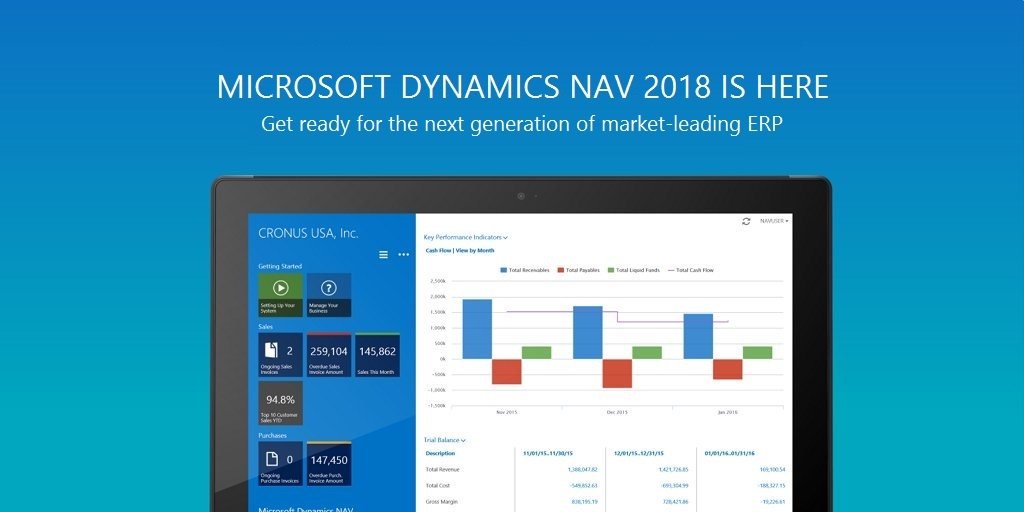The width and height of the screenshot is (1024, 512).
Task: Open the Top 10 Customer Sales YTD tile
Action: point(280,404)
